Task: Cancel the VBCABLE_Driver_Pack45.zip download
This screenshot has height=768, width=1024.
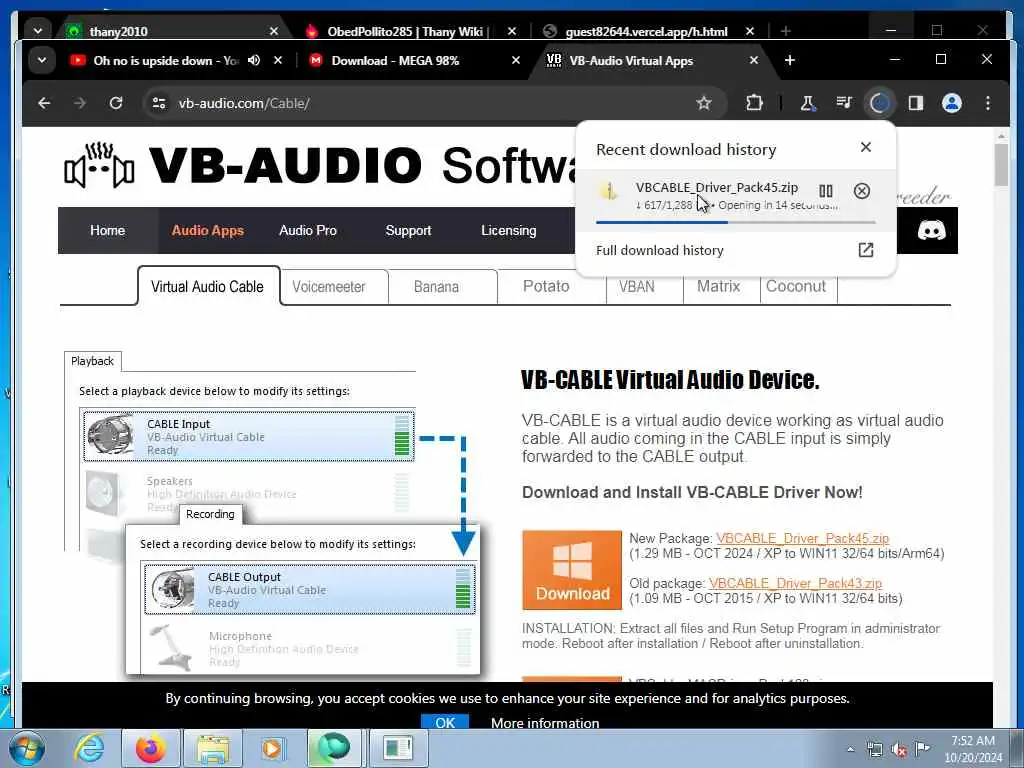Action: [x=861, y=191]
